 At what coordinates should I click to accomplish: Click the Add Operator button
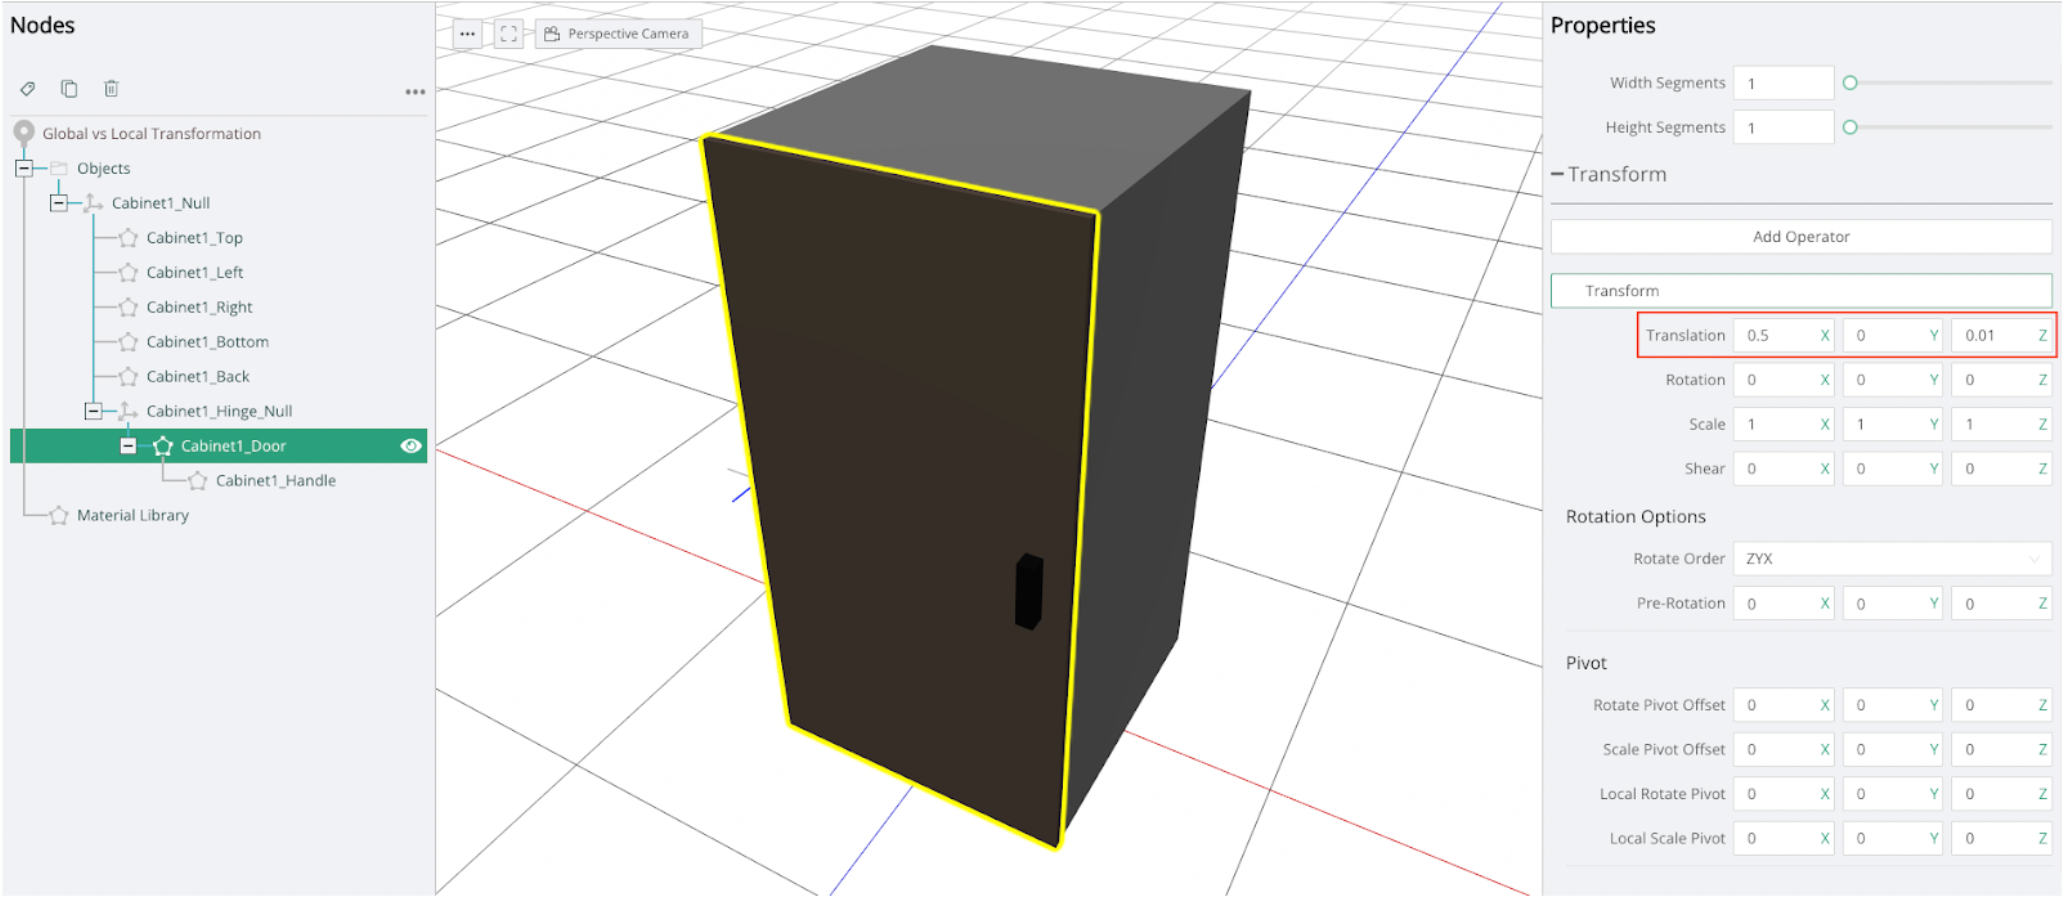click(1800, 237)
